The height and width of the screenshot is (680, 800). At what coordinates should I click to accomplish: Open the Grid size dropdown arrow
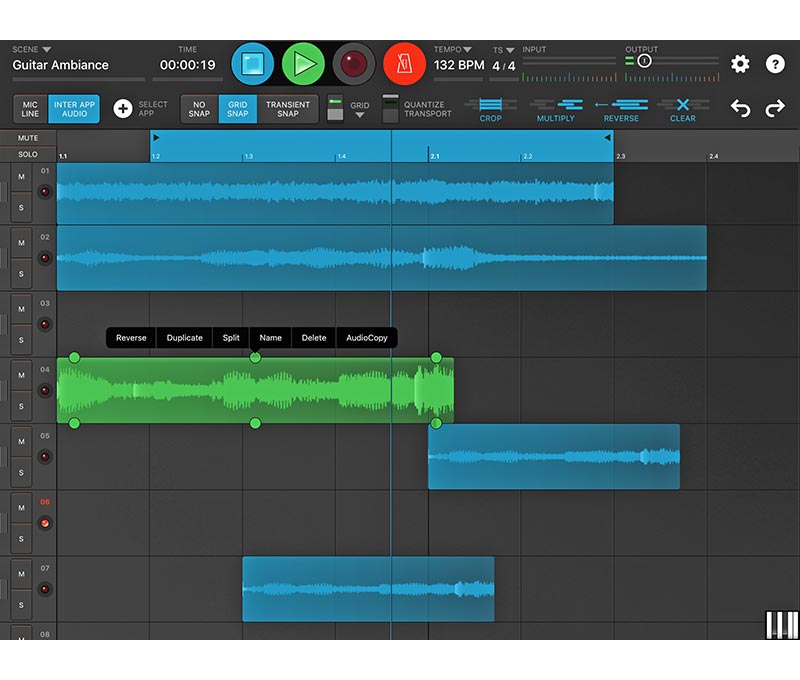(x=360, y=115)
